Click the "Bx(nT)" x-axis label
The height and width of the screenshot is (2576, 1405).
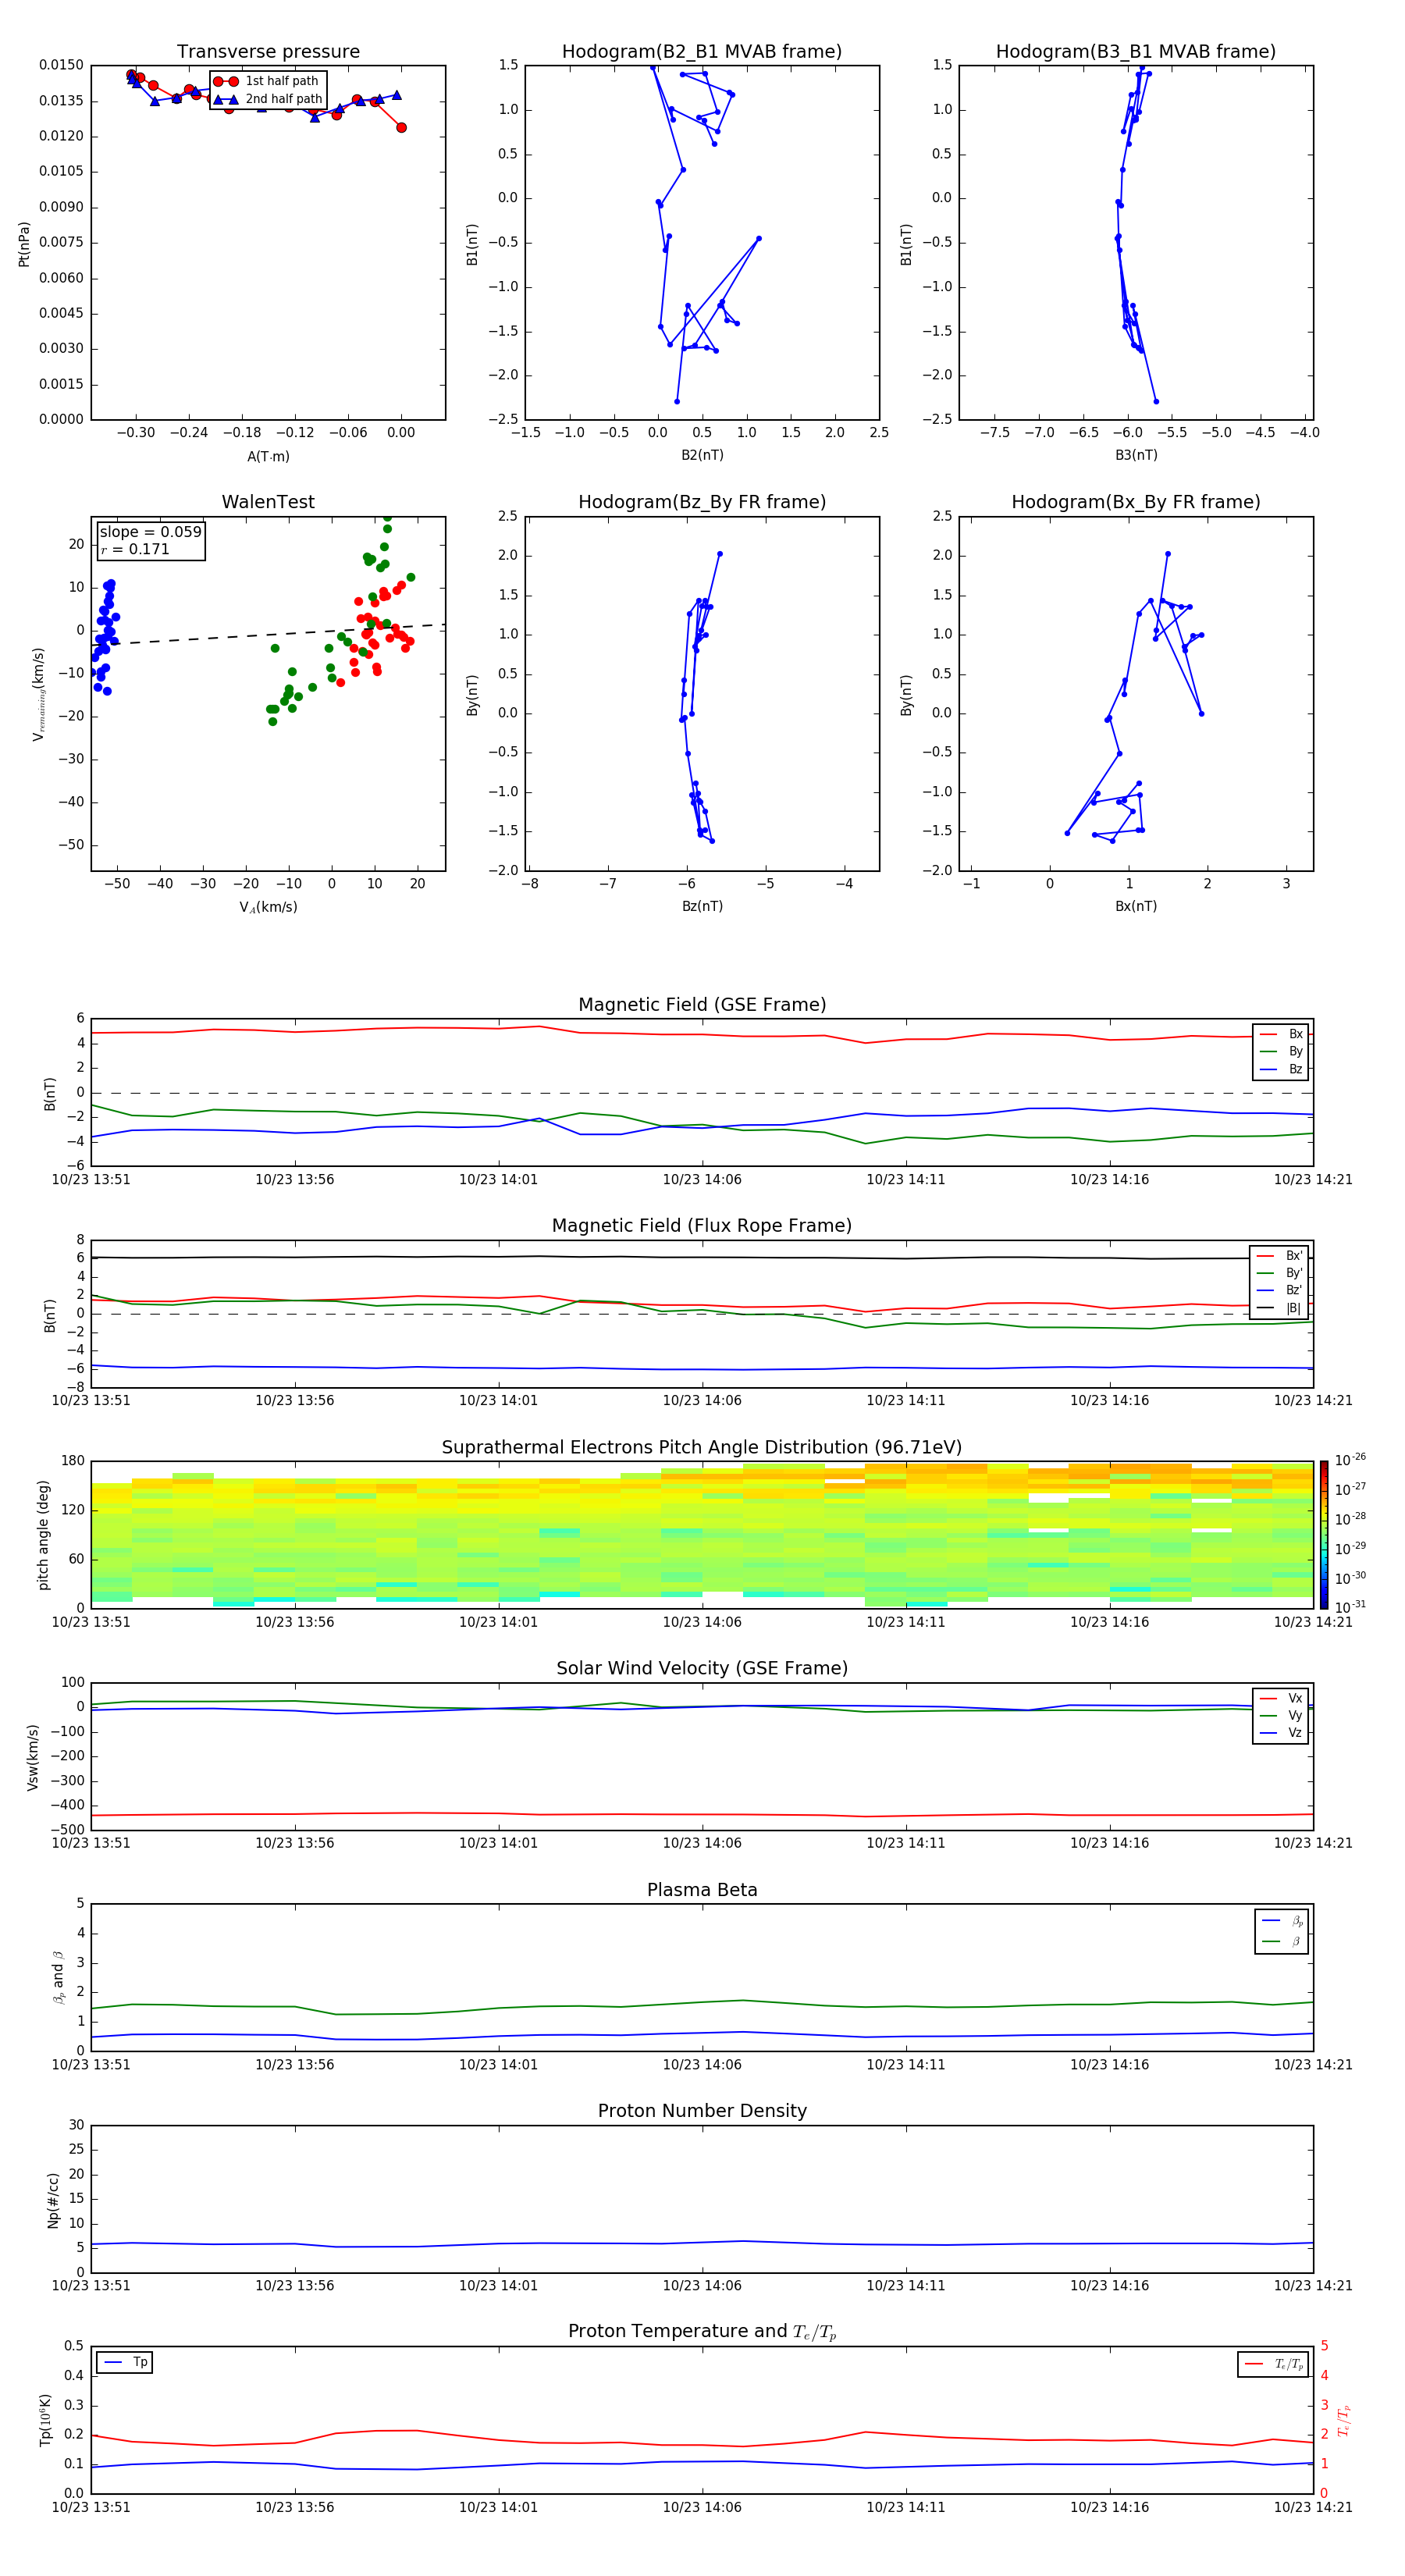click(x=1136, y=906)
